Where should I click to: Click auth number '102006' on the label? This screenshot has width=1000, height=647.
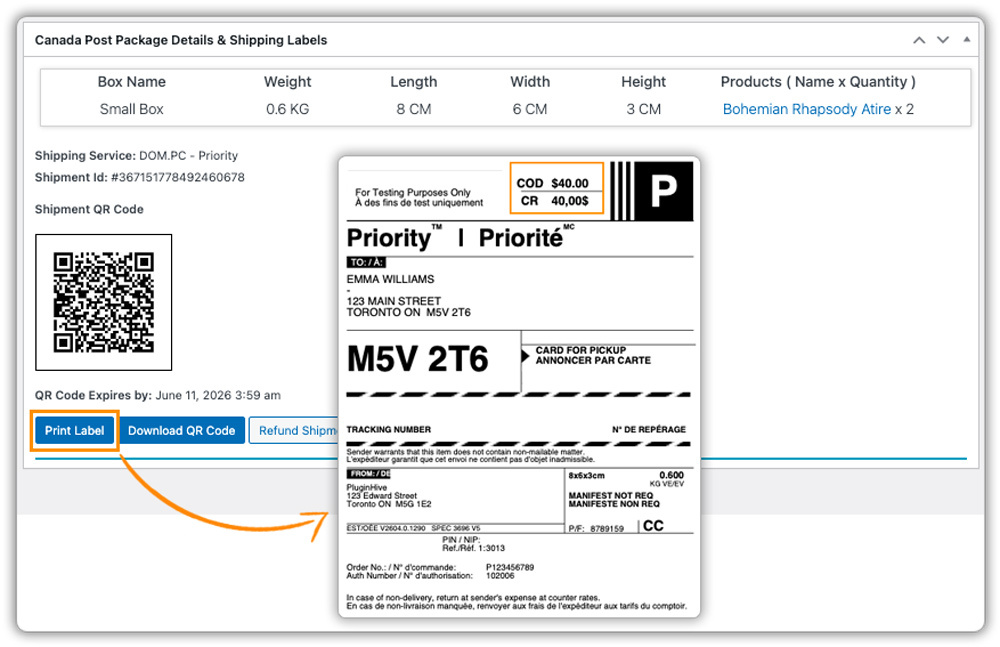pos(500,576)
